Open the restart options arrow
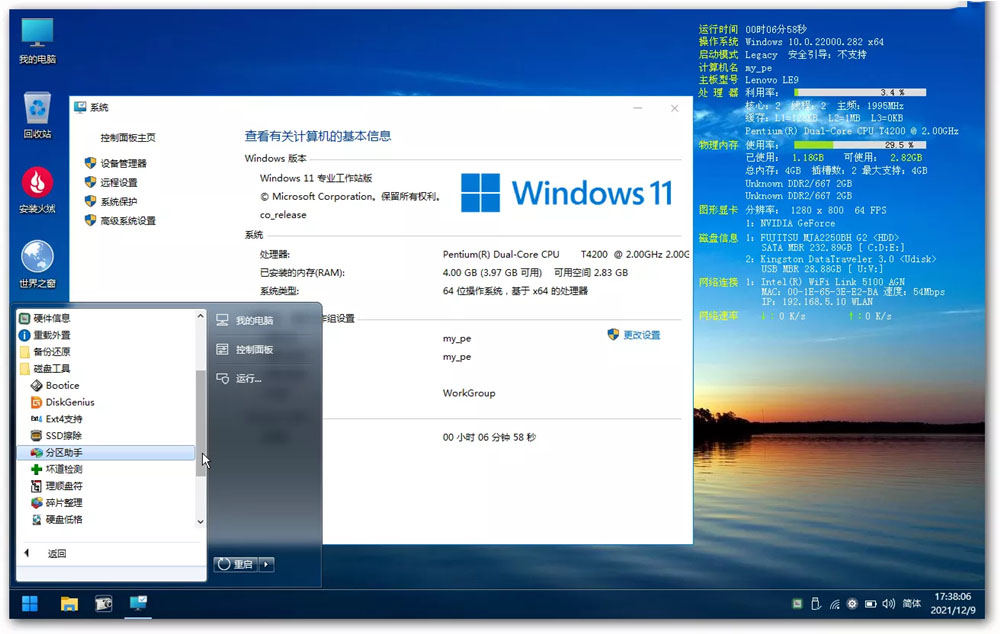 point(267,564)
